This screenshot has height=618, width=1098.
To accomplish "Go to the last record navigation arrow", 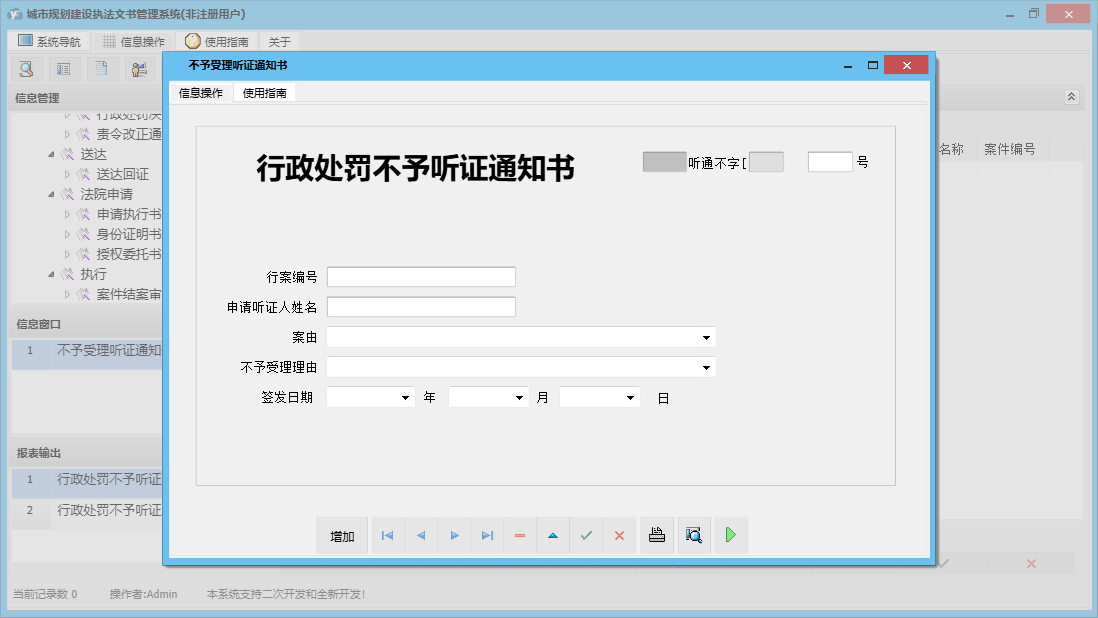I will point(487,535).
